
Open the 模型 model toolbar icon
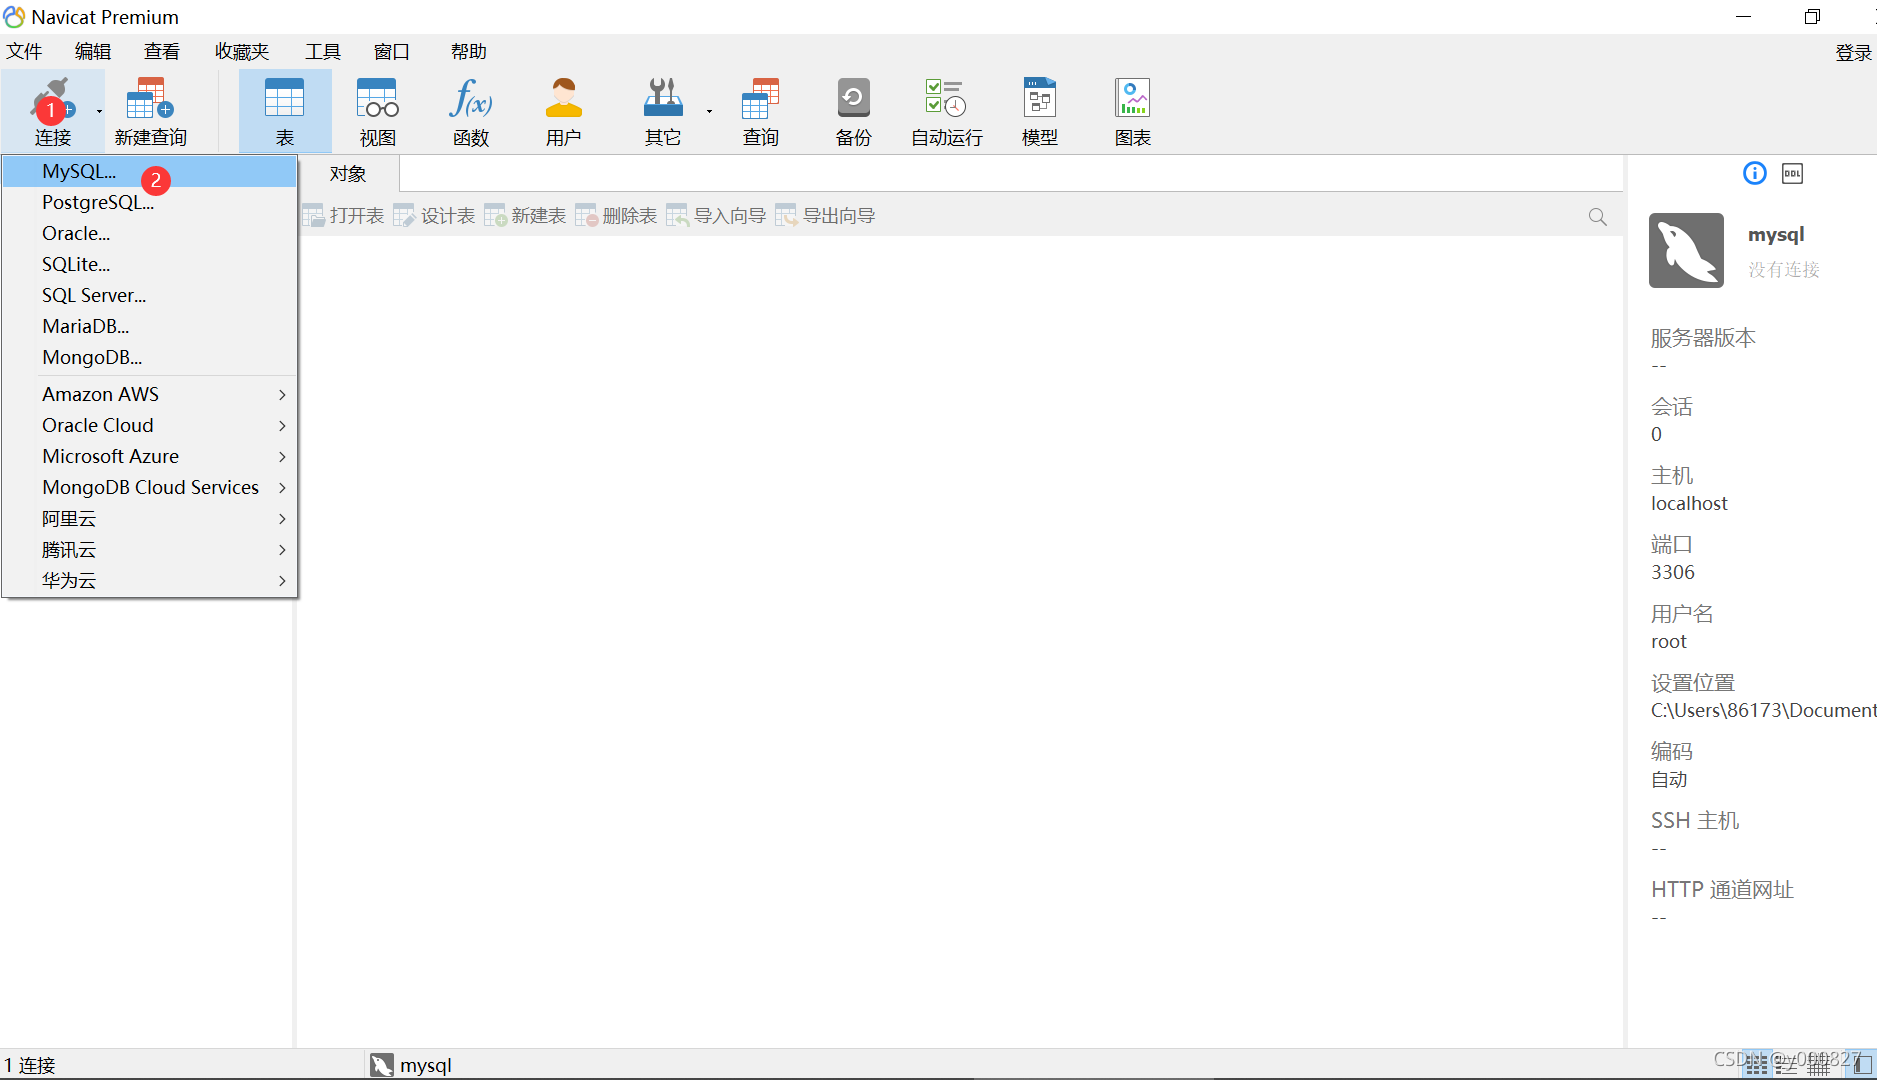tap(1040, 111)
